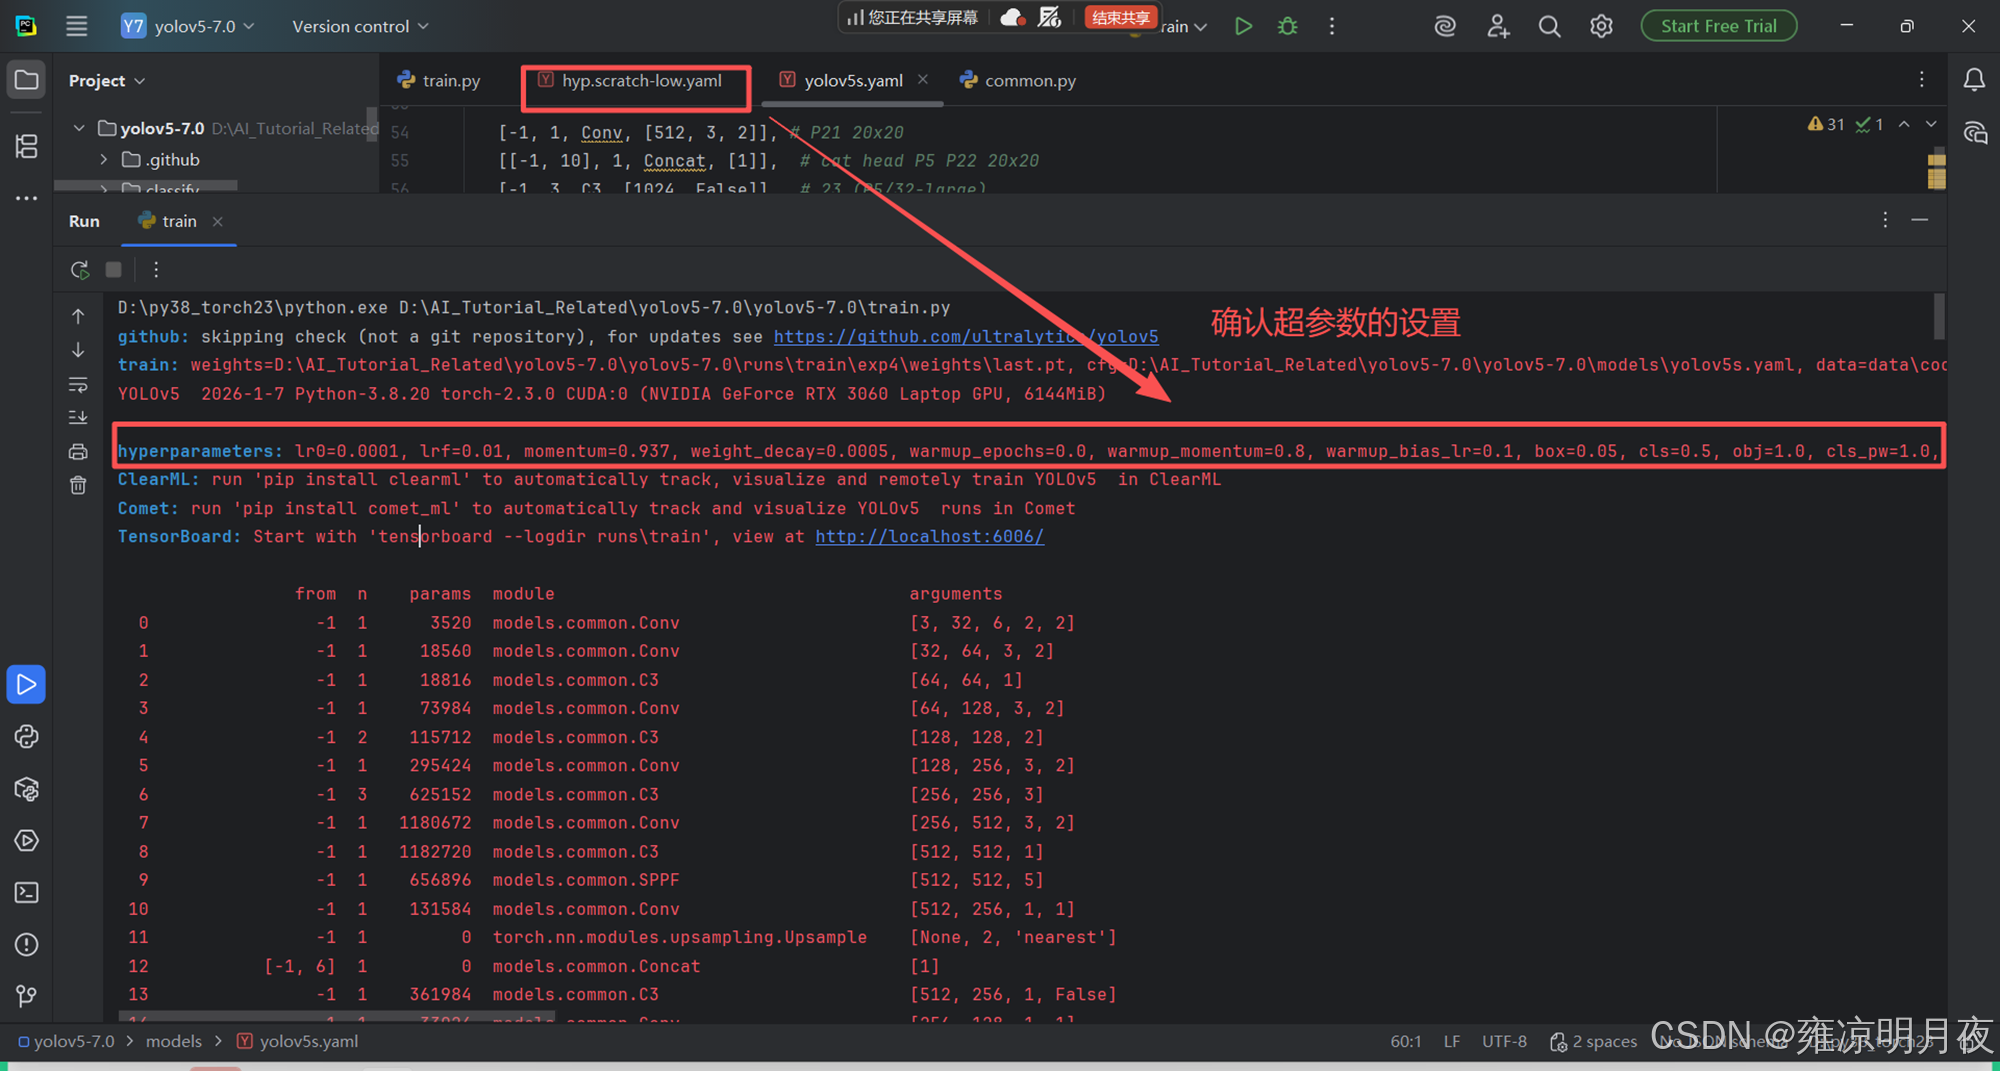Run the current configuration with green arrow
Screen dimensions: 2000x1071
1243,26
